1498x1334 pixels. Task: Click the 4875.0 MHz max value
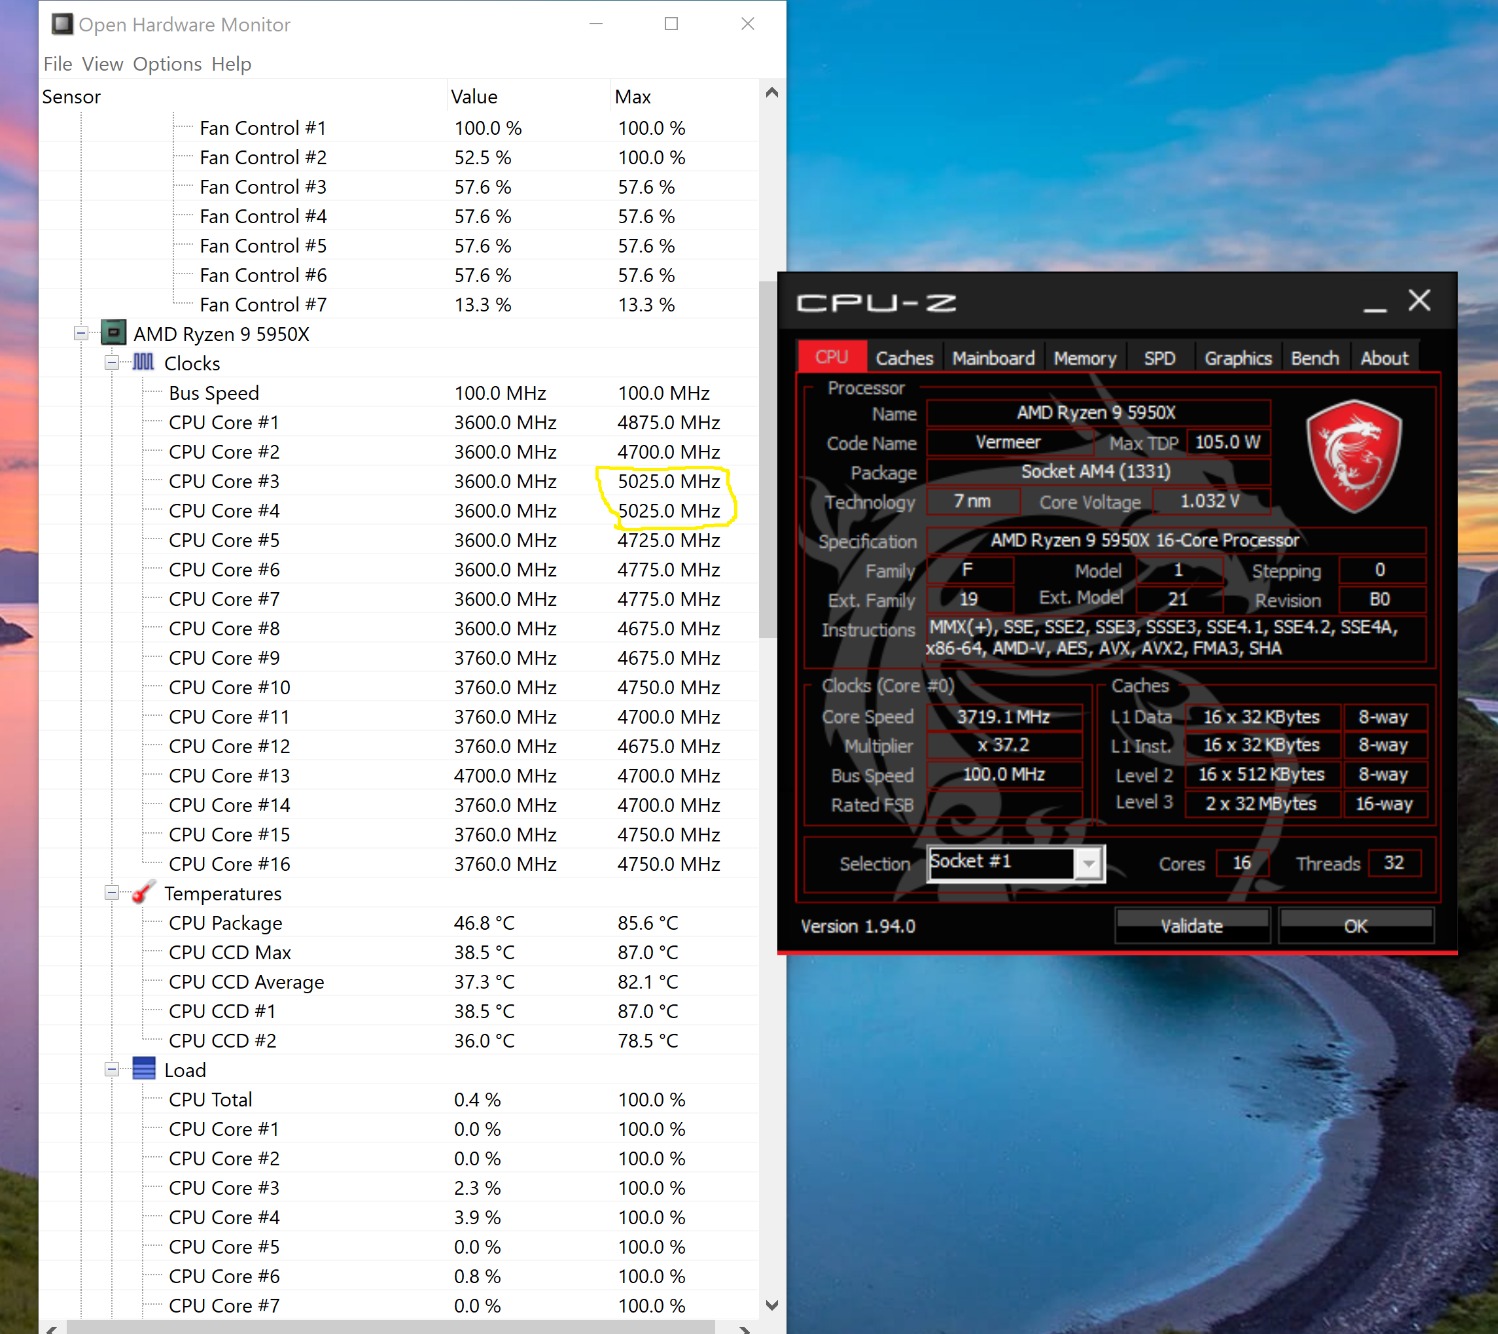click(668, 423)
